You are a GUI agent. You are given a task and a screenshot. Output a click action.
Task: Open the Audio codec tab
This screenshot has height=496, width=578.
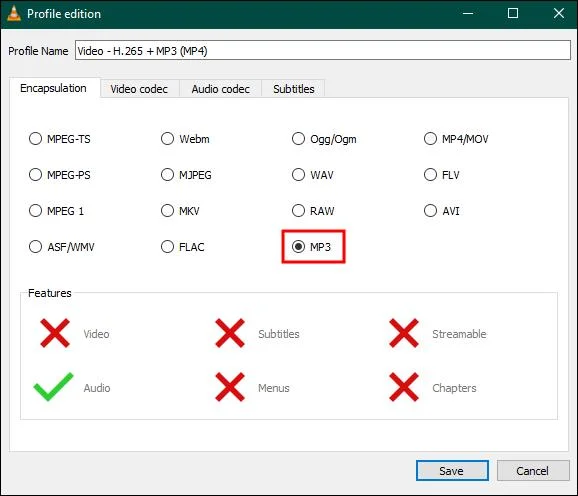pos(220,89)
